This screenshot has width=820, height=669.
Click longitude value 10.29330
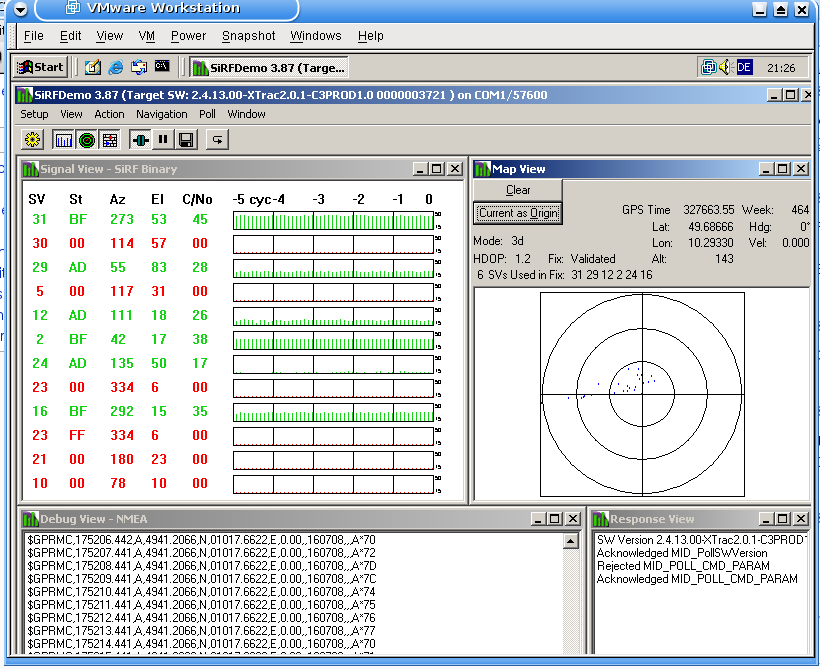click(711, 243)
